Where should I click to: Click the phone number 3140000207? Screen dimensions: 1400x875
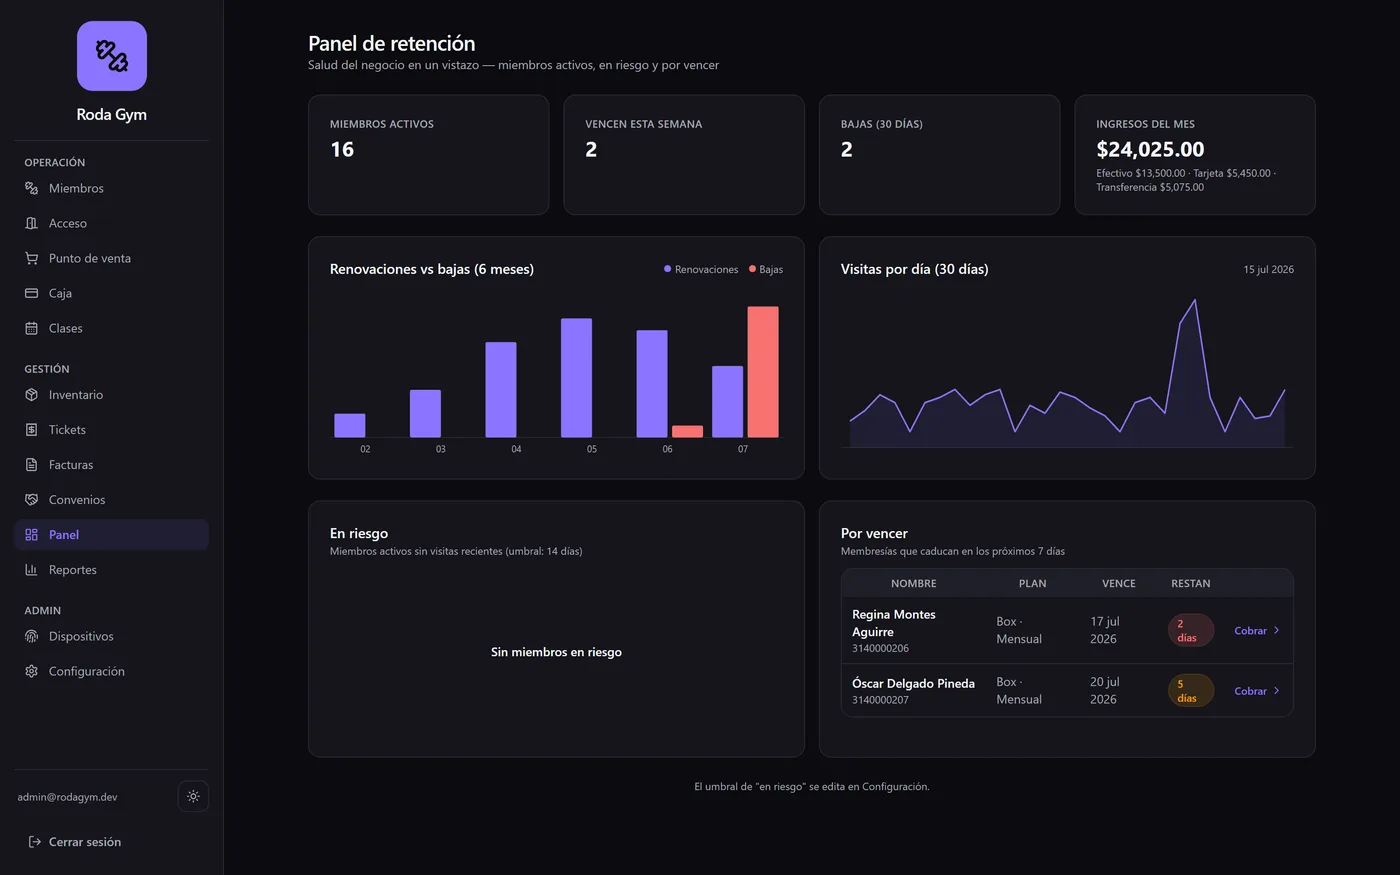click(880, 700)
